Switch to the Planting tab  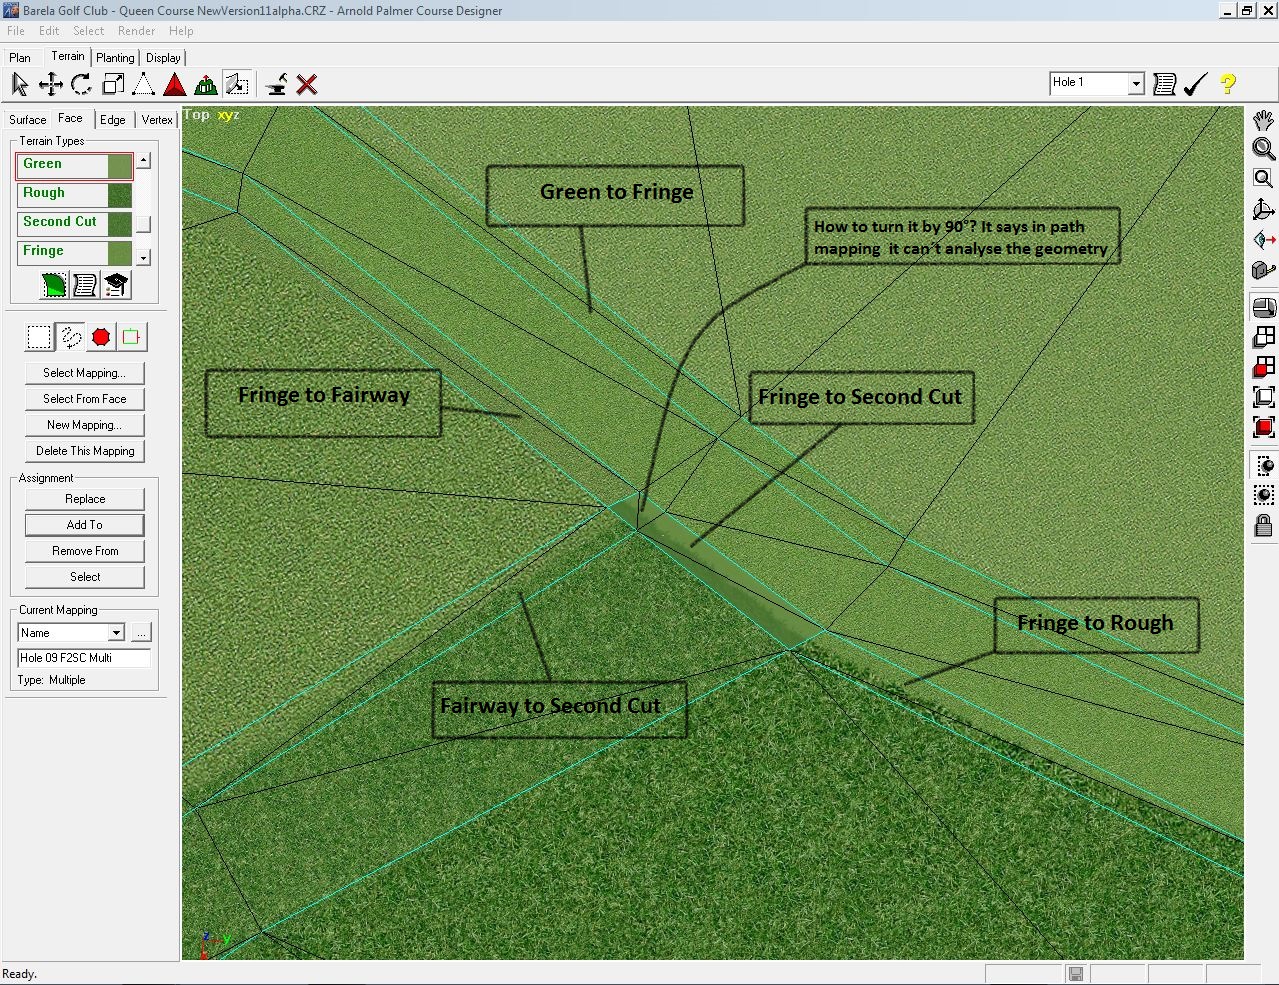[x=115, y=58]
